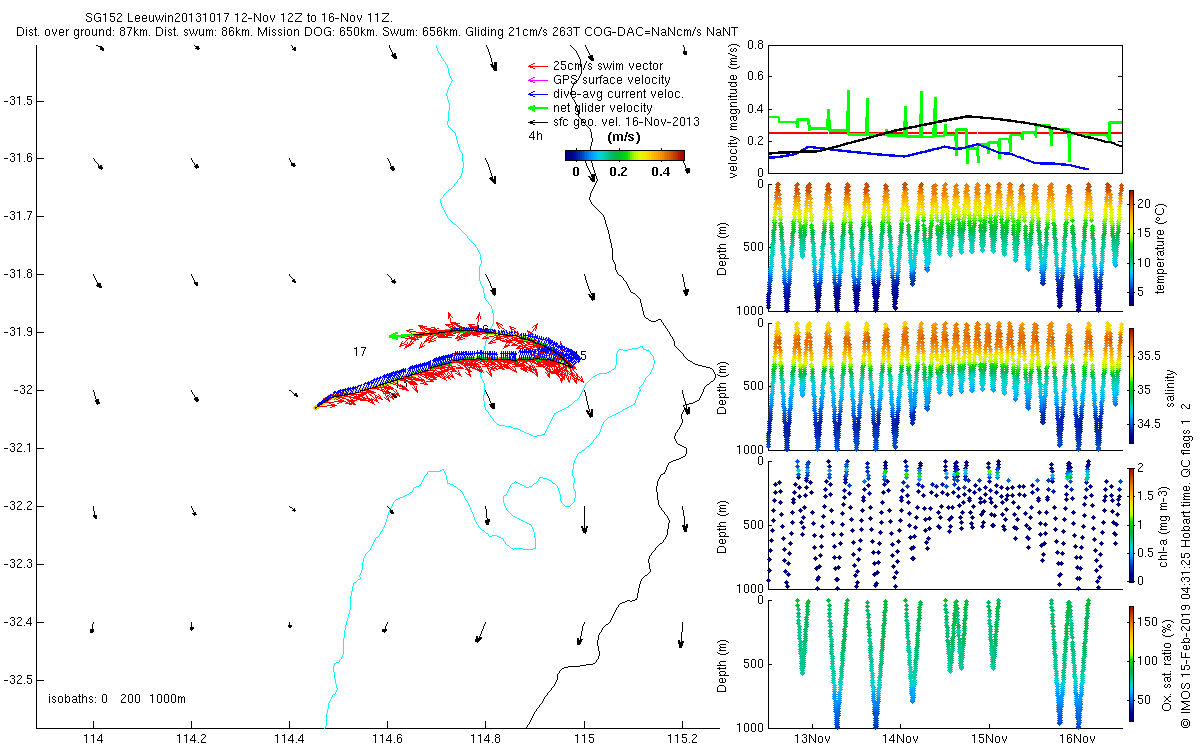Click longitude tick label '114.2'

point(191,739)
